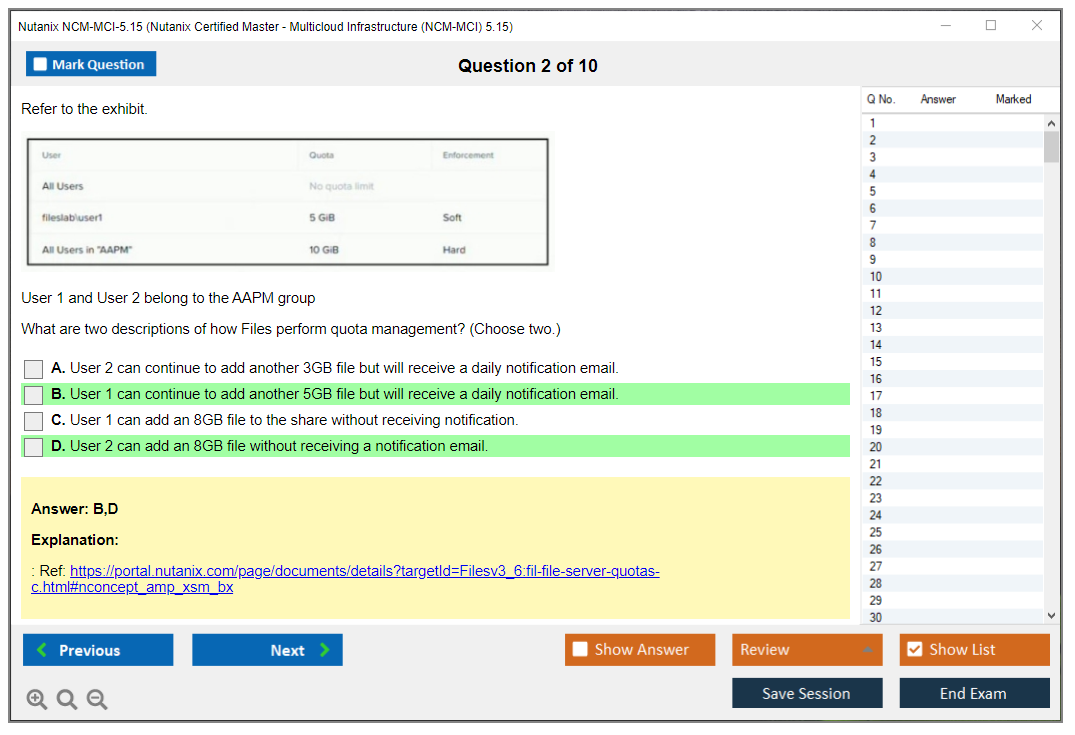The width and height of the screenshot is (1075, 735).
Task: Click the zoom in magnifier icon
Action: pos(37,700)
